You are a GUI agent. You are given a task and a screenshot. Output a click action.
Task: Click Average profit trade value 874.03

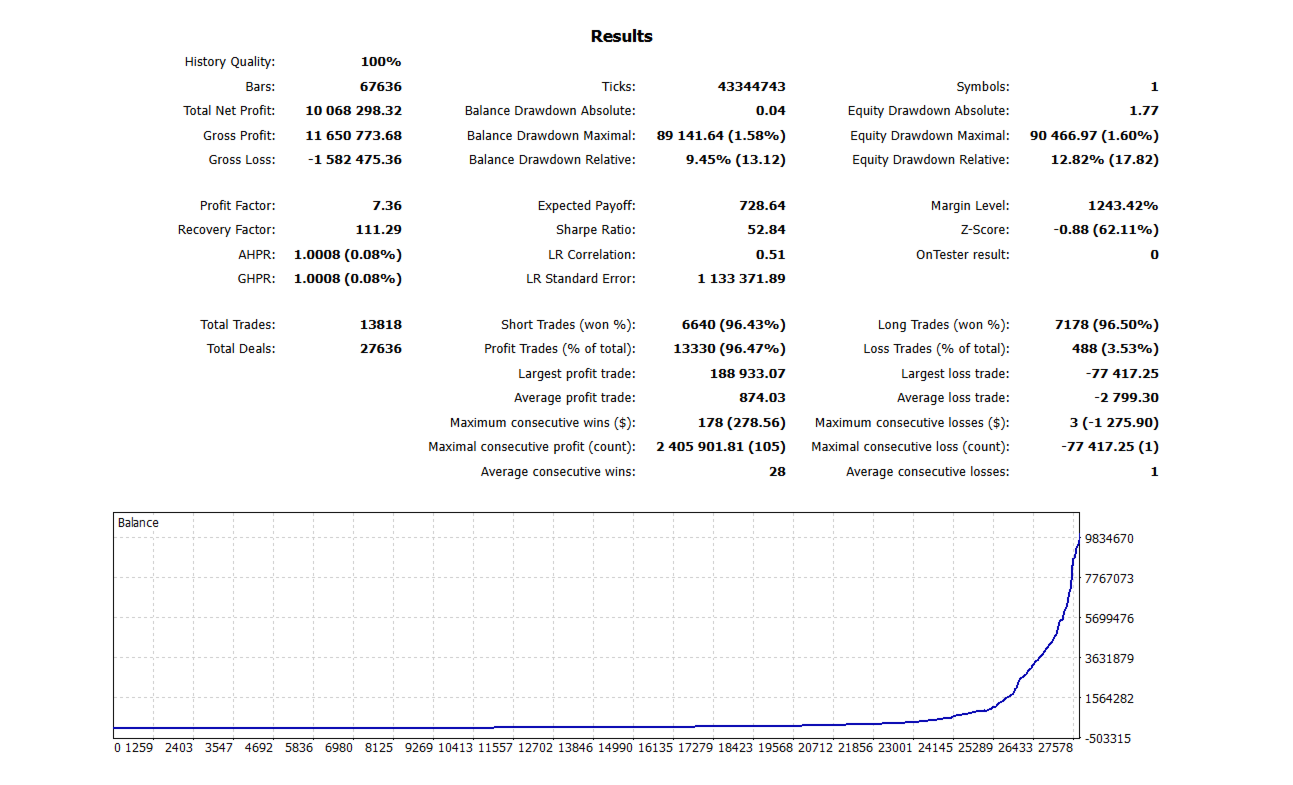tap(762, 398)
